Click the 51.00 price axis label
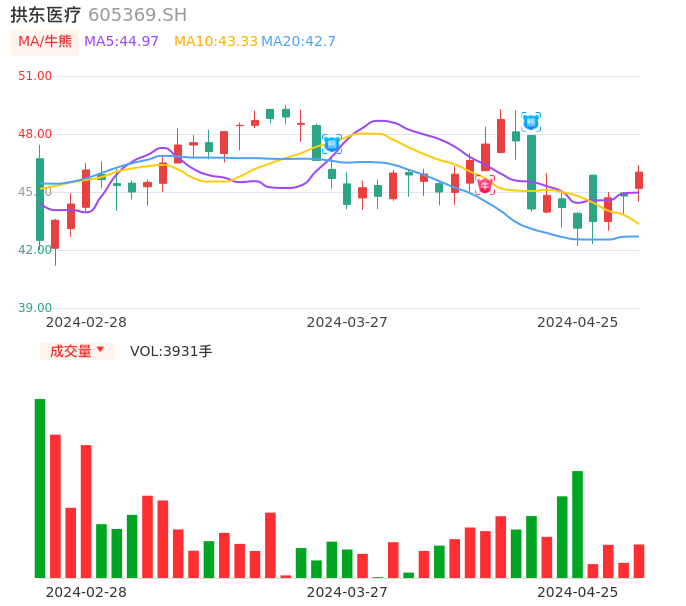Screen dimensions: 686x606 pyautogui.click(x=35, y=76)
